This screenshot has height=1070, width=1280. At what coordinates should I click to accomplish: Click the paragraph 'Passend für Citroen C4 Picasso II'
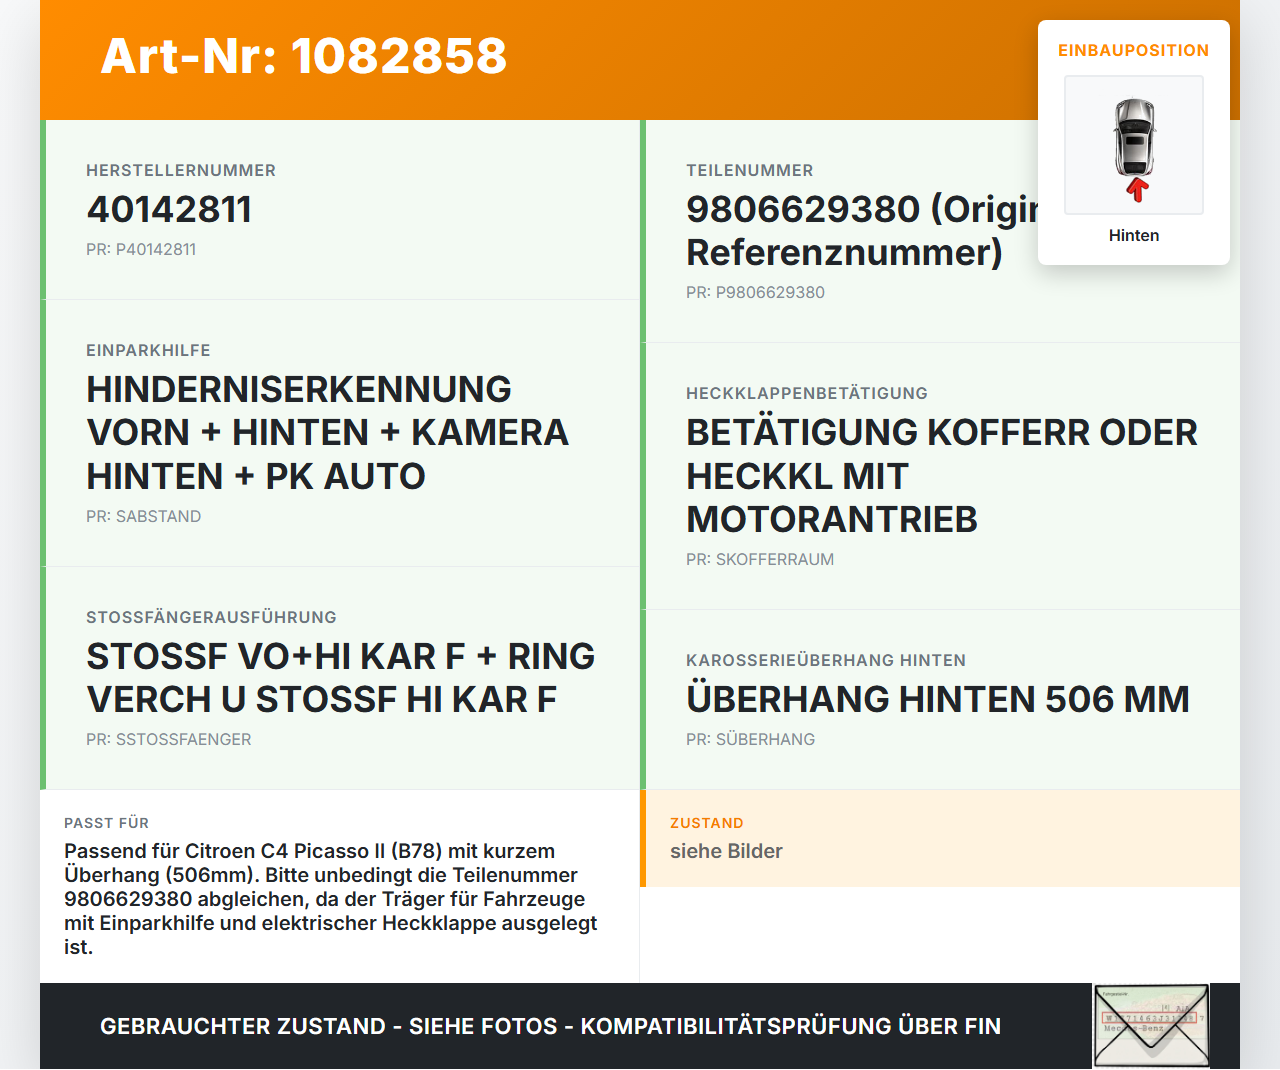pyautogui.click(x=331, y=899)
